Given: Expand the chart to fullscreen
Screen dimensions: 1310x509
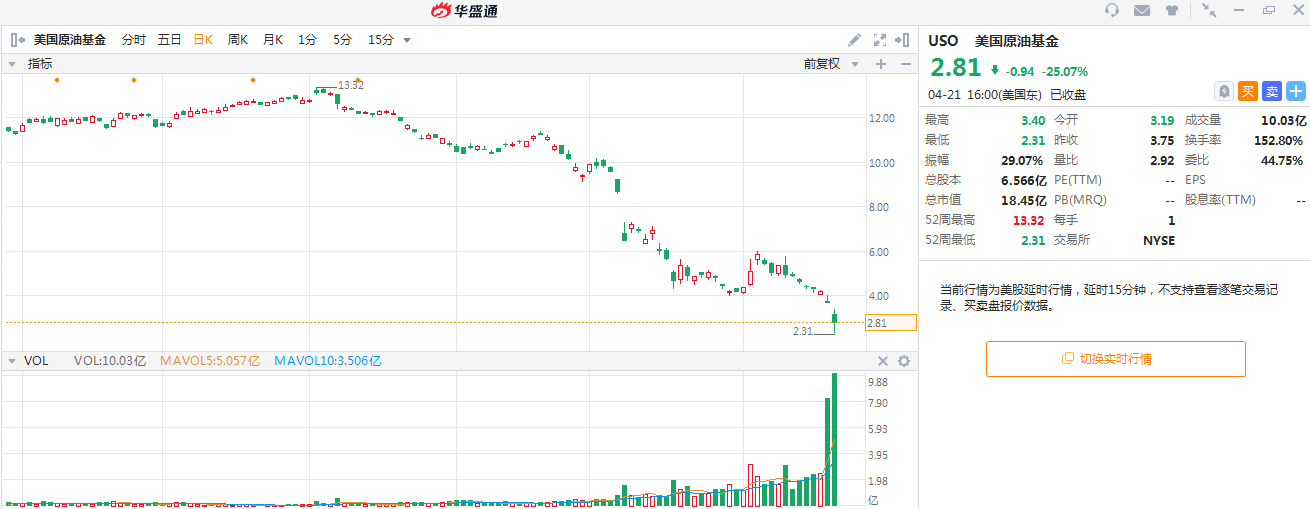Looking at the screenshot, I should [x=880, y=40].
